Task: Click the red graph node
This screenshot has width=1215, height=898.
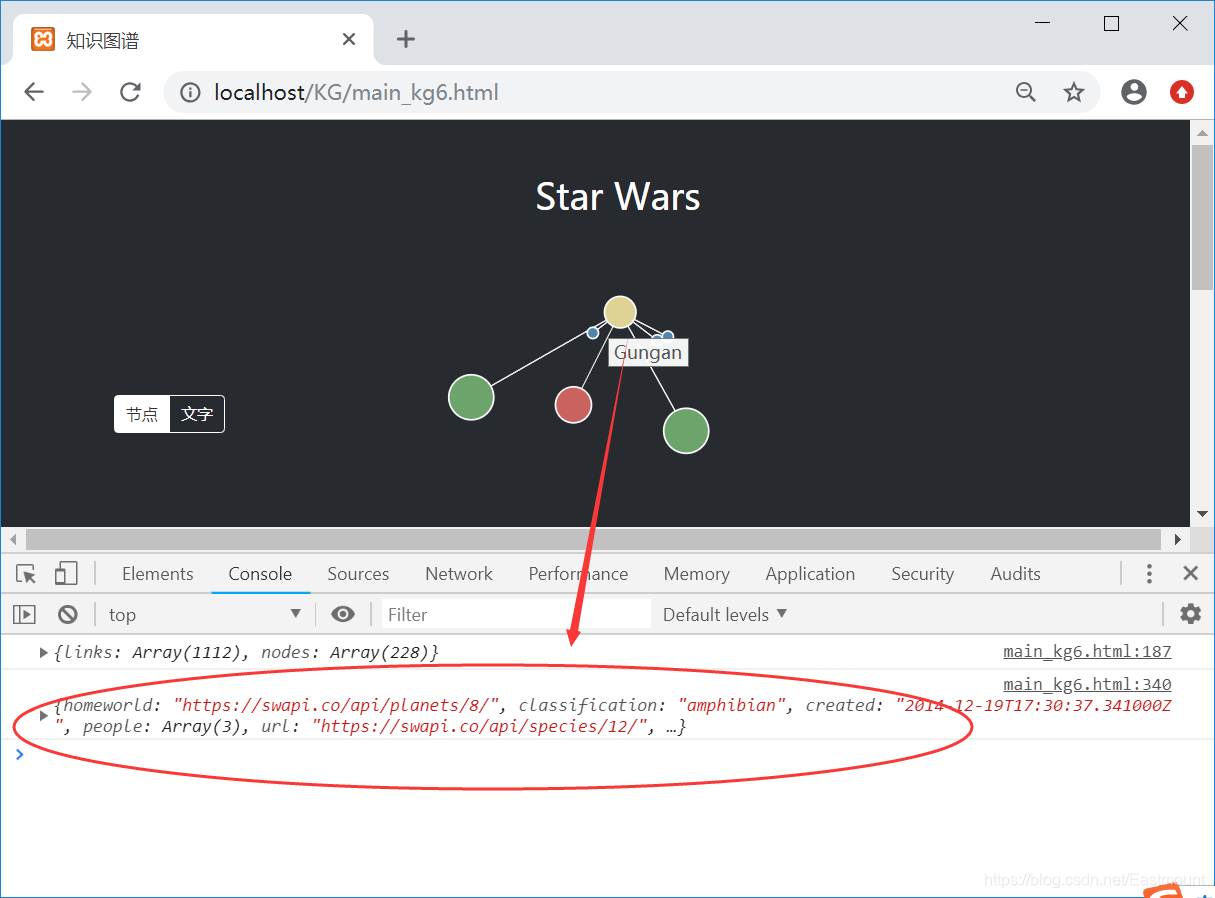Action: (573, 404)
